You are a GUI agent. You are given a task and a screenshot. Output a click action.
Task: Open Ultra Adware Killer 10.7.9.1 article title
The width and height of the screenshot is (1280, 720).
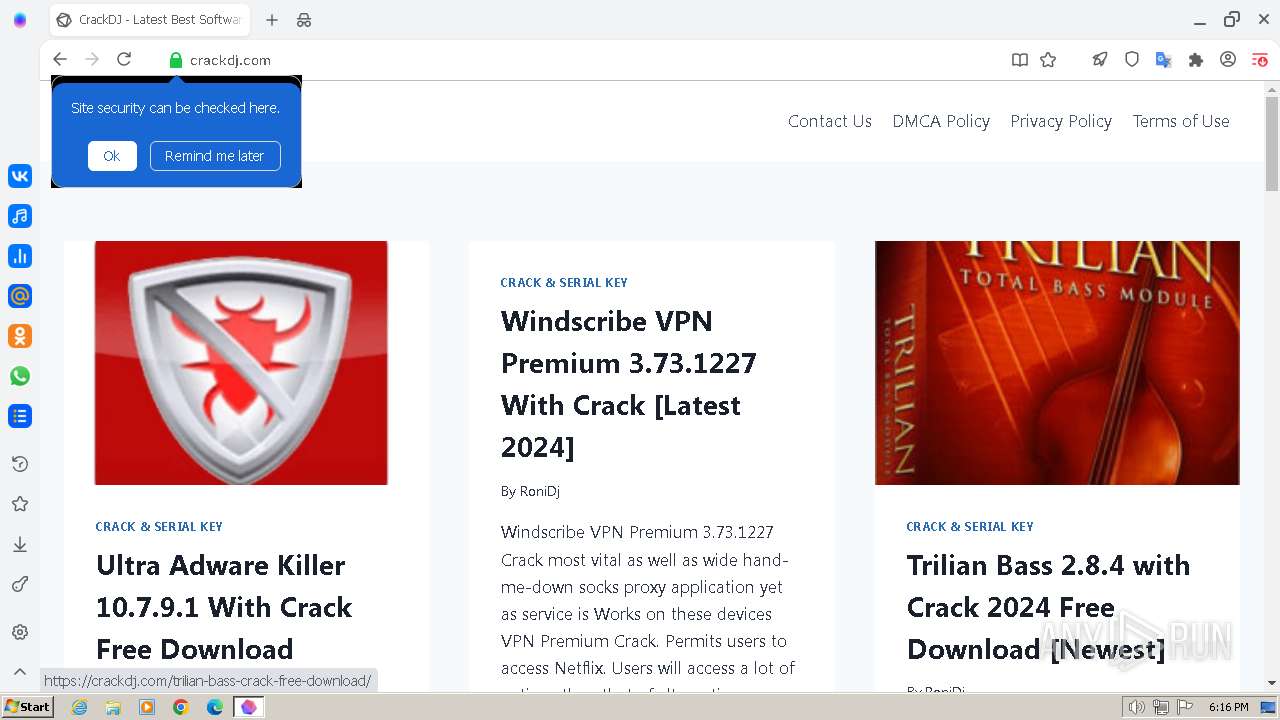pos(224,607)
